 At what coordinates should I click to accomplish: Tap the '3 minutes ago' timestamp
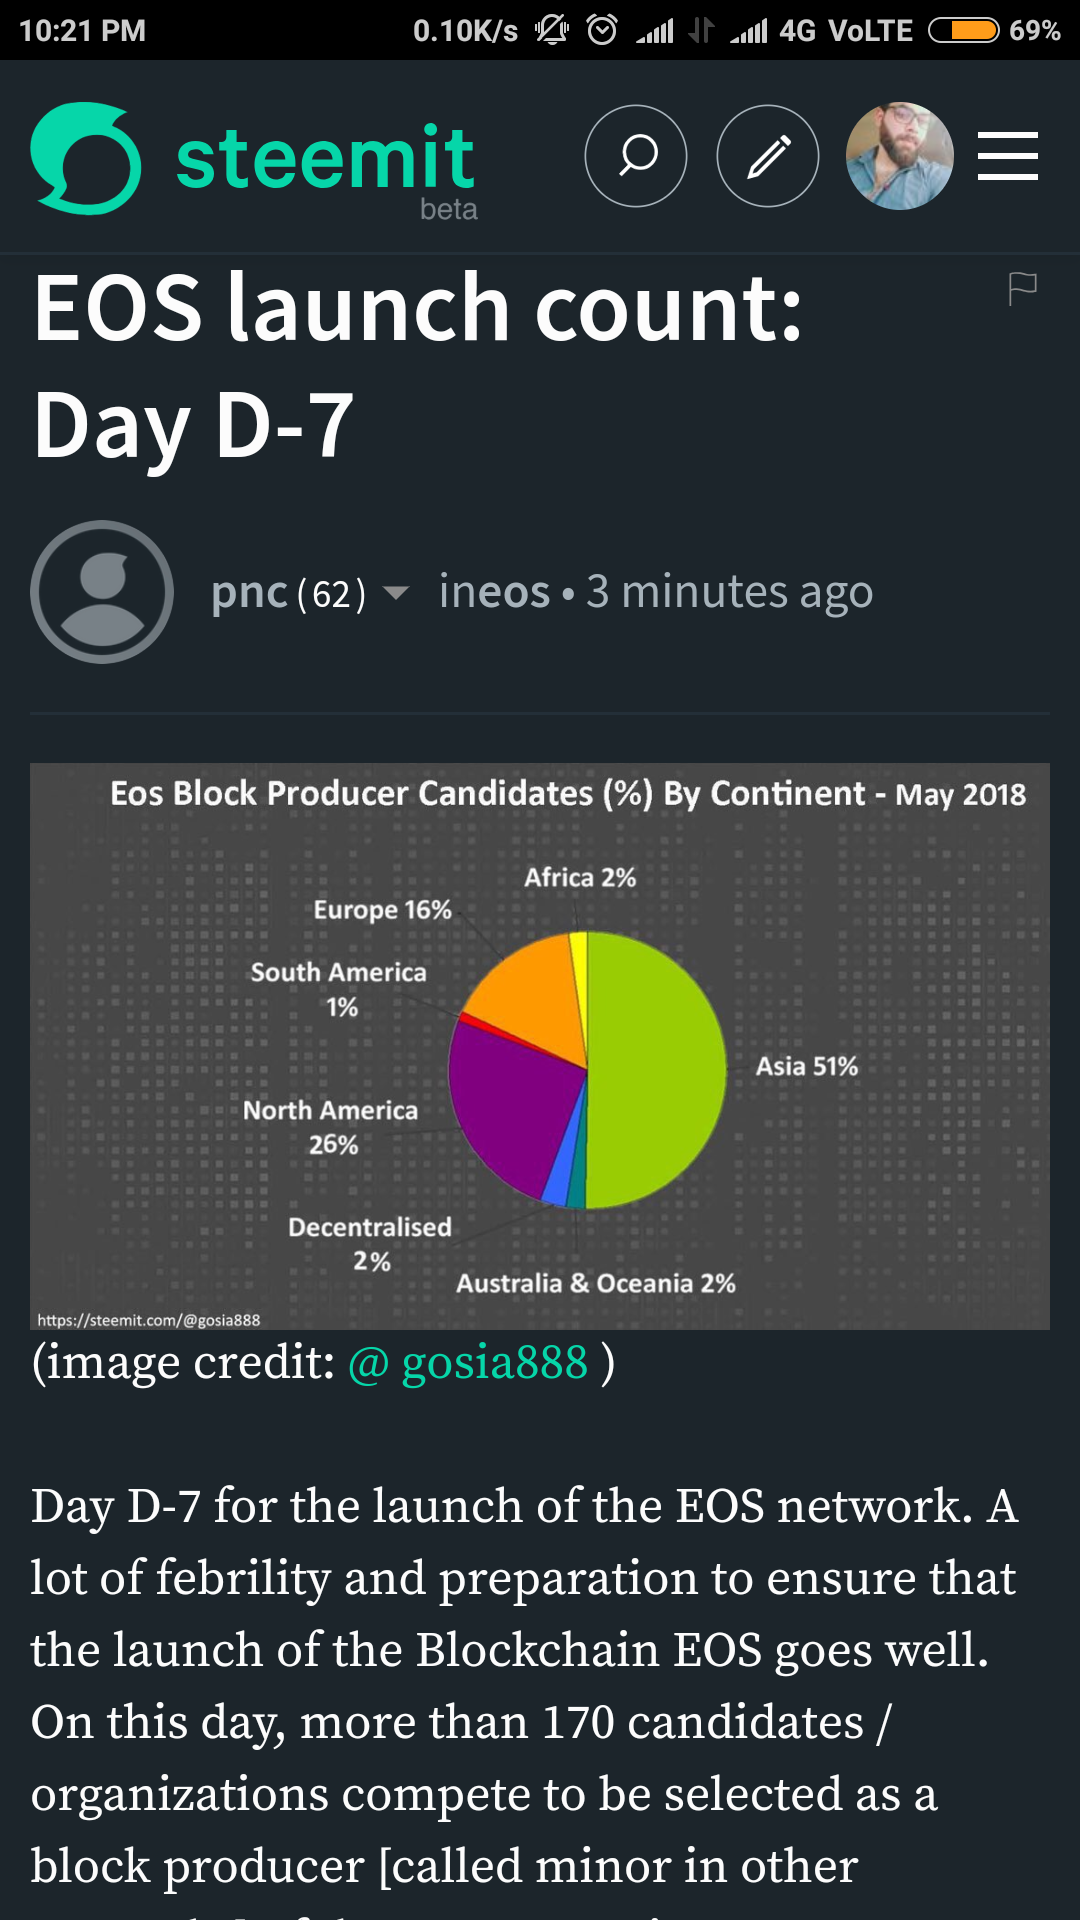point(730,592)
